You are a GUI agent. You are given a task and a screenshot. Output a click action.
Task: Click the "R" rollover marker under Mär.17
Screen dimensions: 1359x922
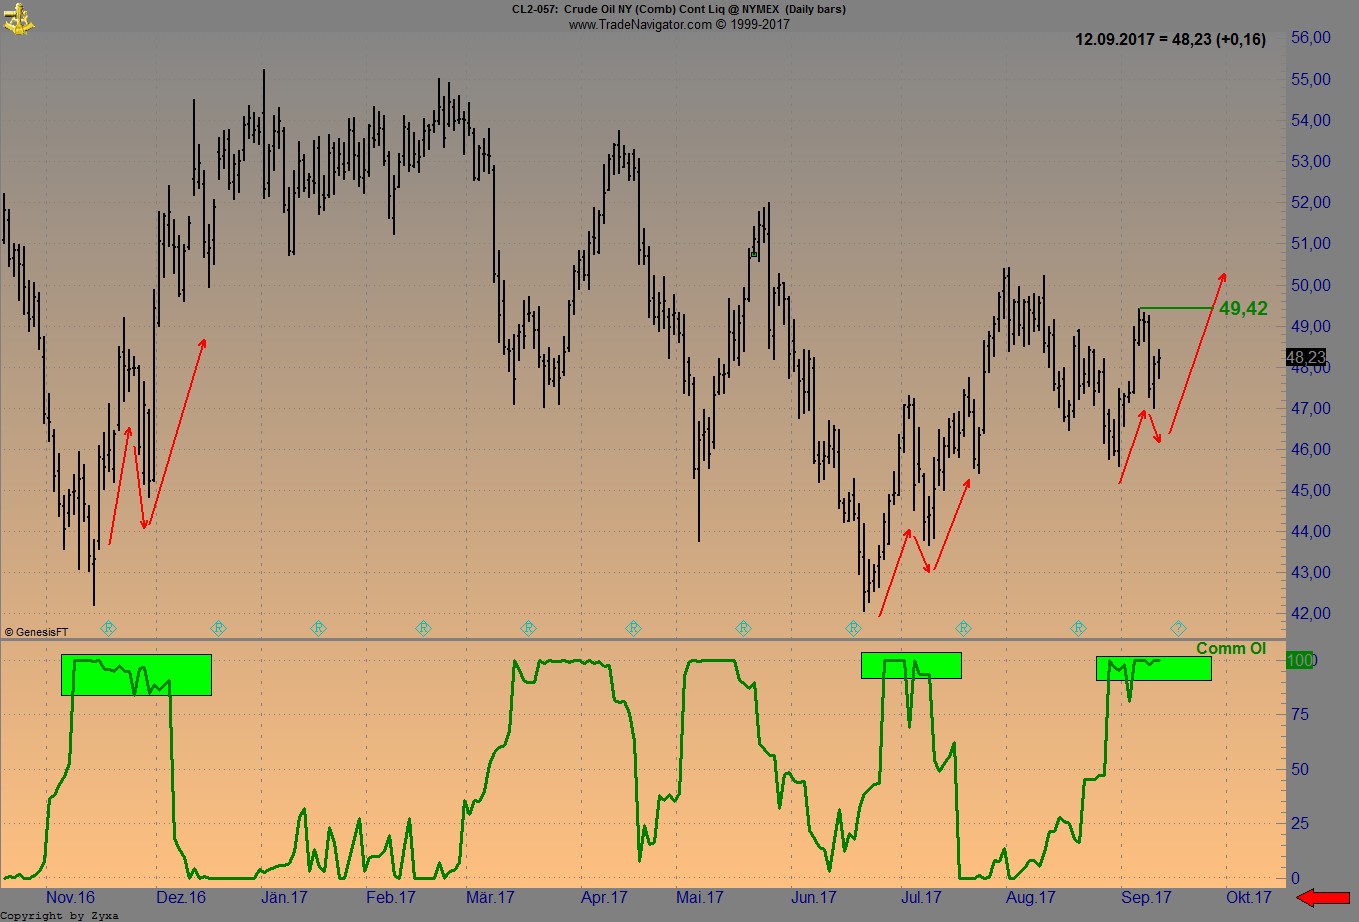[x=529, y=628]
